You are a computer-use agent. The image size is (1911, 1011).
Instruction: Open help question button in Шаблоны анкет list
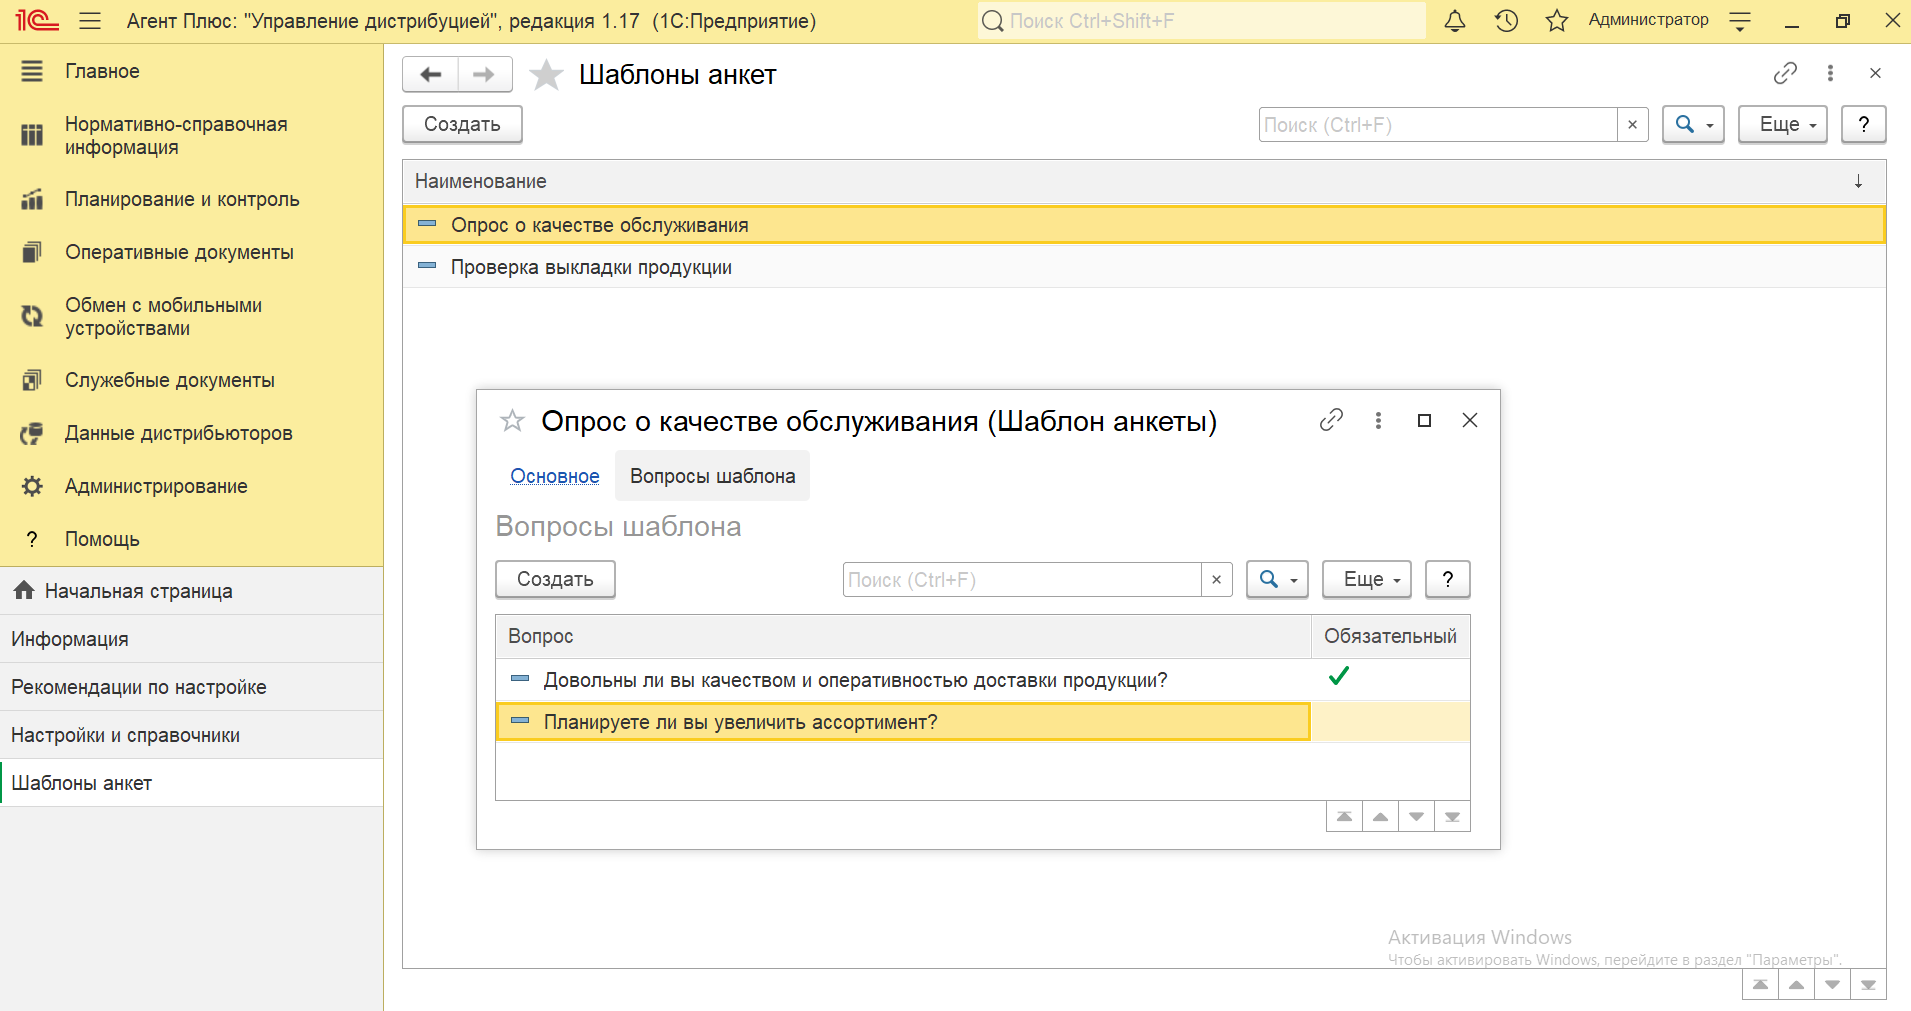coord(1864,125)
